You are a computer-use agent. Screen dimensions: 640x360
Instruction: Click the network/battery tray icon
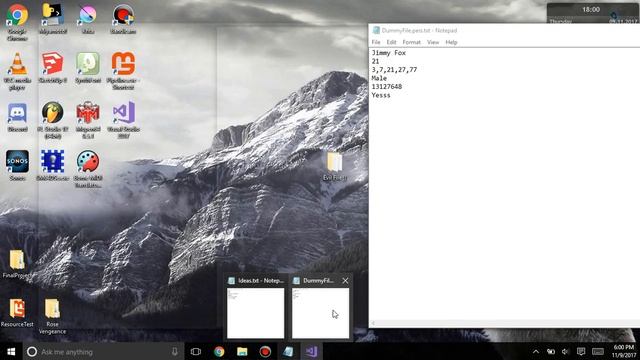point(551,351)
